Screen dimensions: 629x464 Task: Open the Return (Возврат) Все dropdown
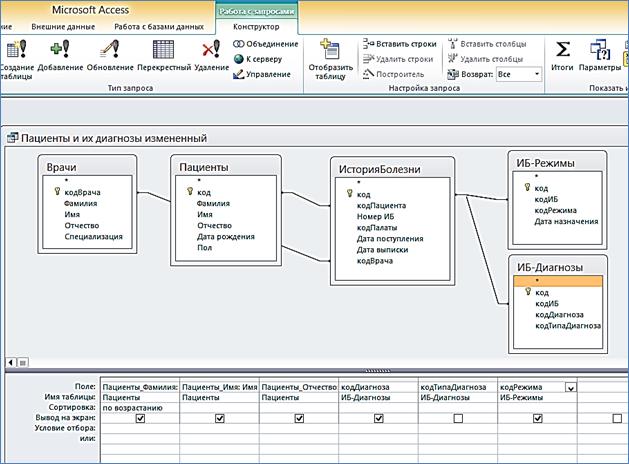pos(537,74)
